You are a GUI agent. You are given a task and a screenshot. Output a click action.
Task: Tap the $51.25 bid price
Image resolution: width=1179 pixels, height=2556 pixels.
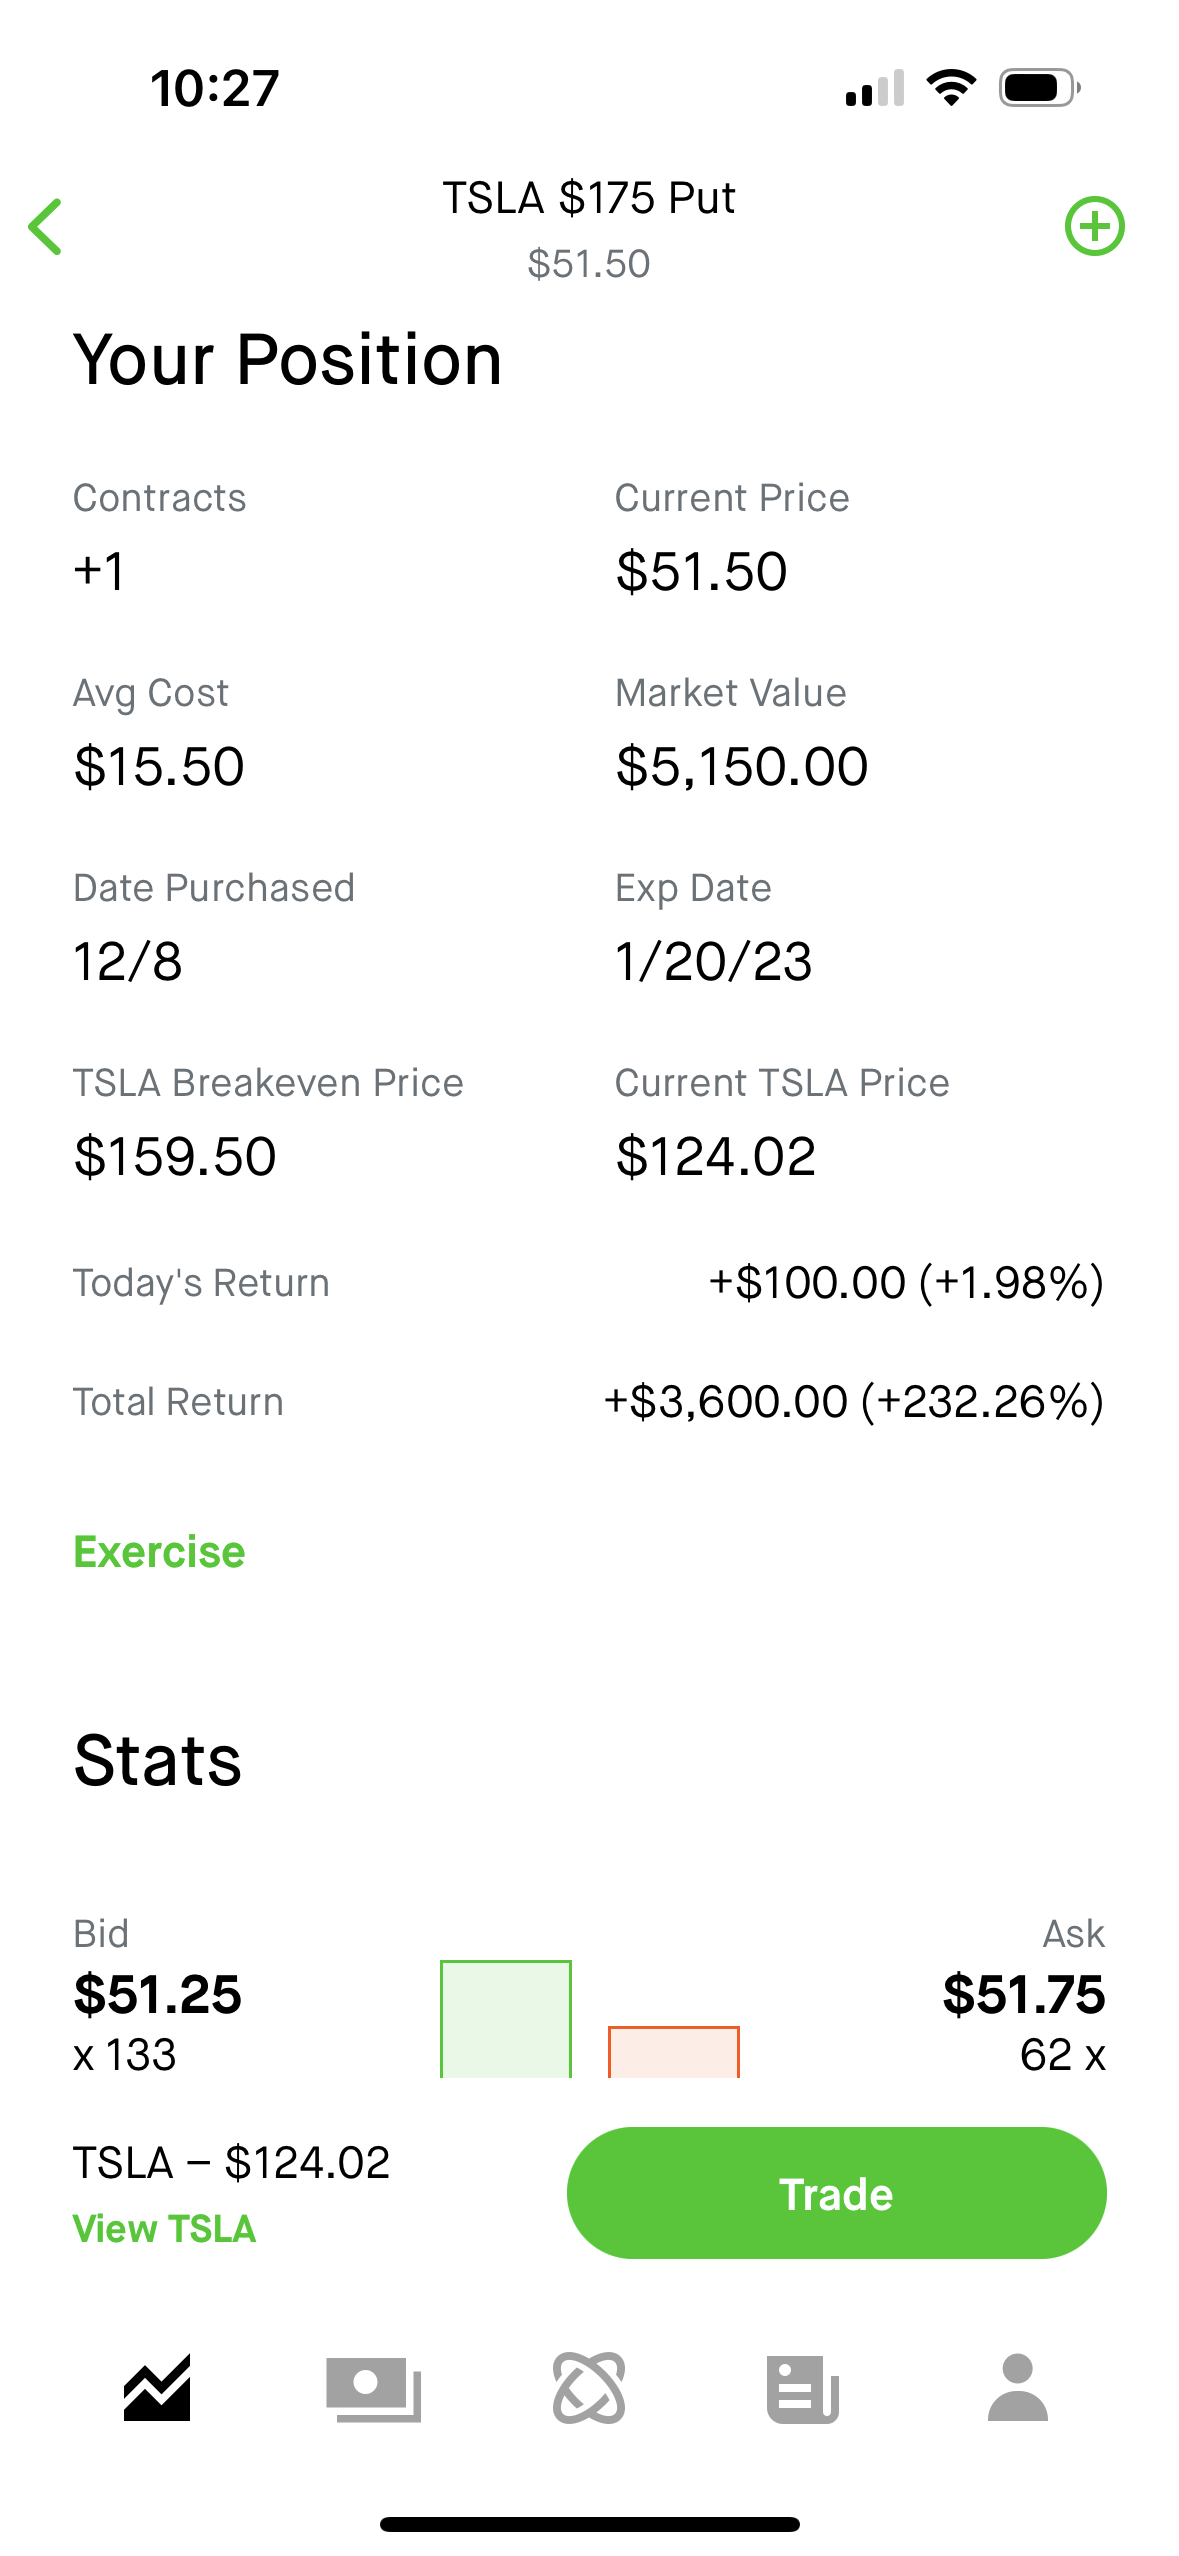pyautogui.click(x=158, y=1994)
